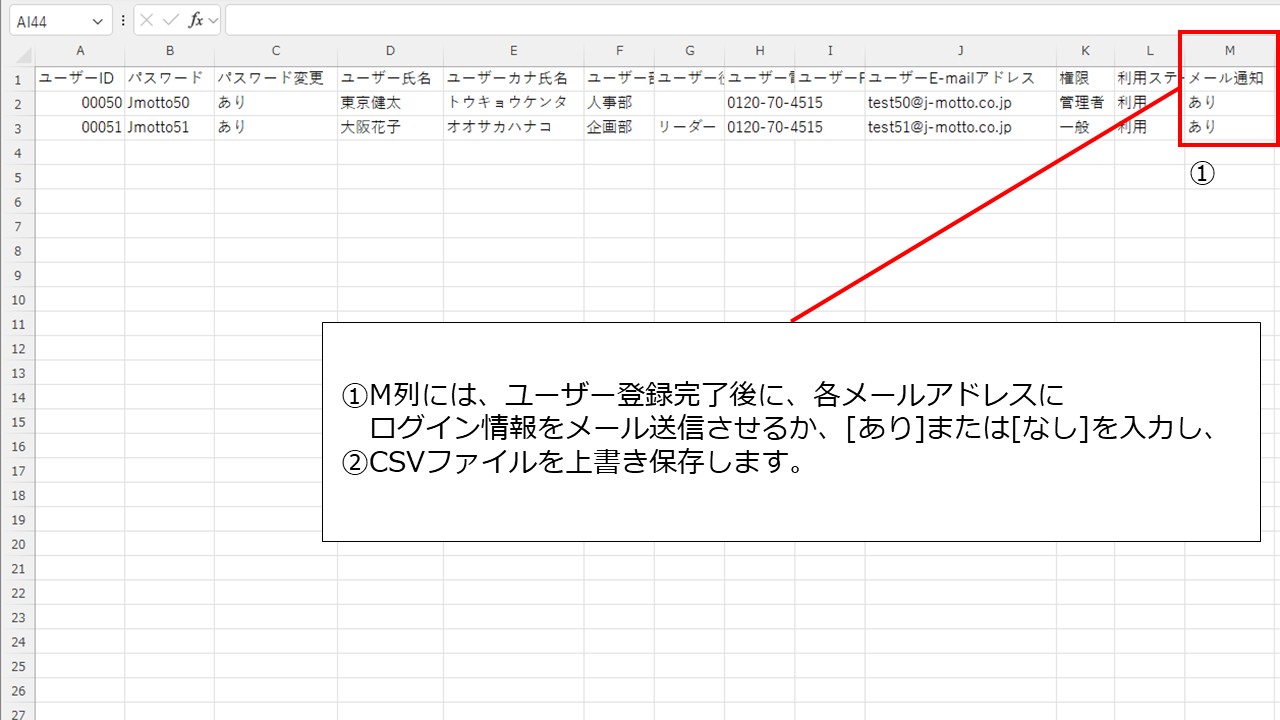Image resolution: width=1280 pixels, height=720 pixels.
Task: Click phone number 0120-70-4515 in row 2
Action: pyautogui.click(x=775, y=103)
